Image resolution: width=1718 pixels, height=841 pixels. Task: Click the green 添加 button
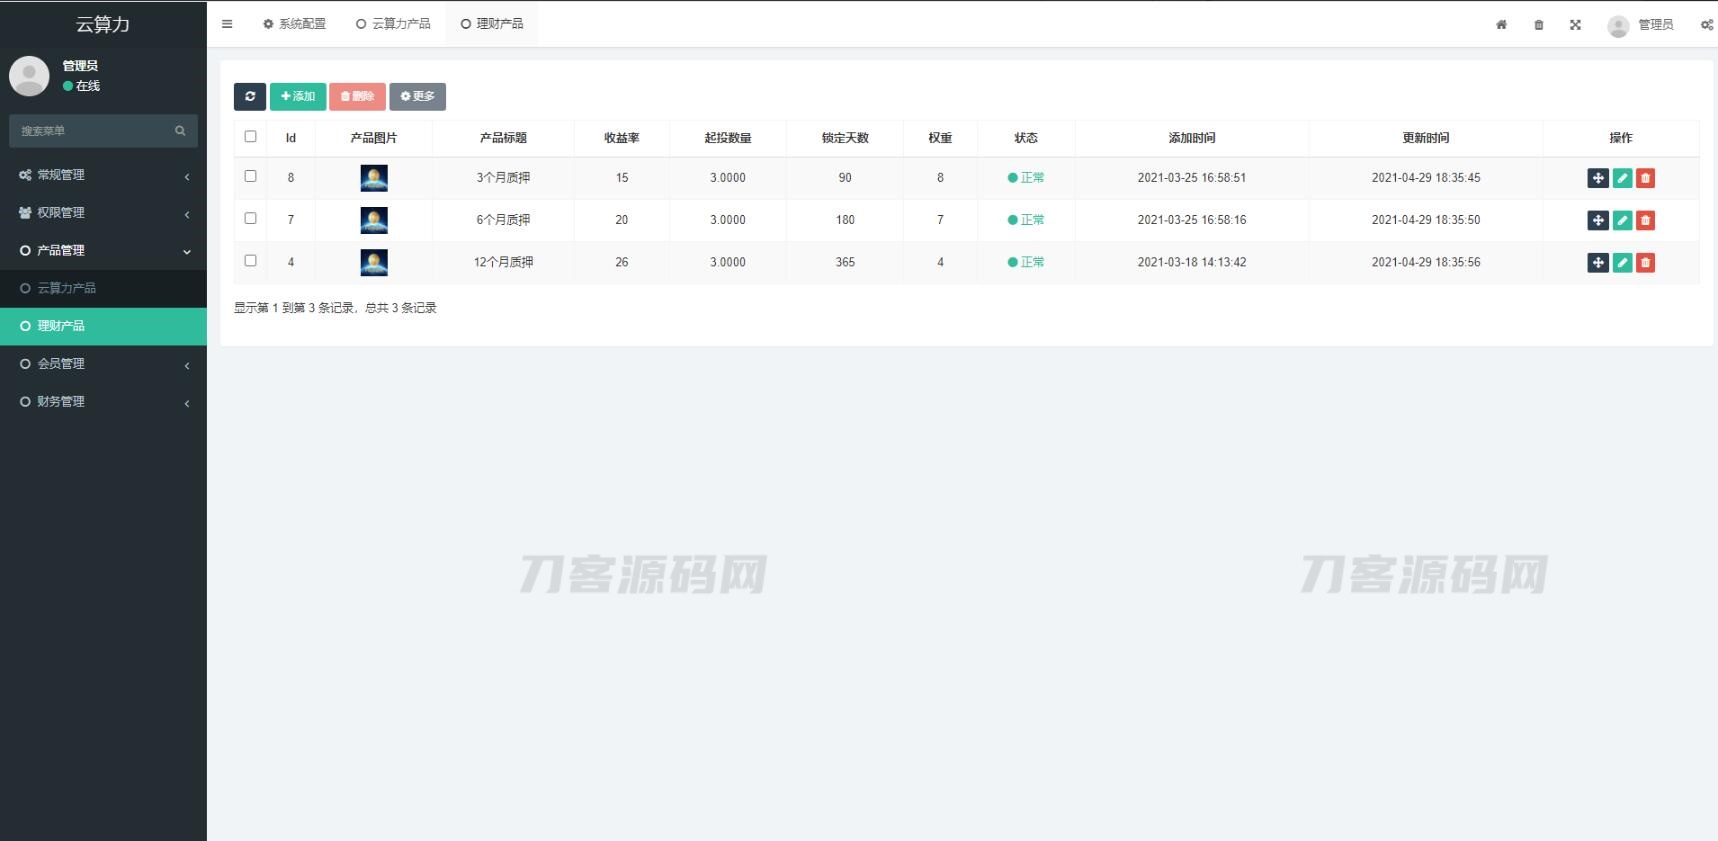298,96
